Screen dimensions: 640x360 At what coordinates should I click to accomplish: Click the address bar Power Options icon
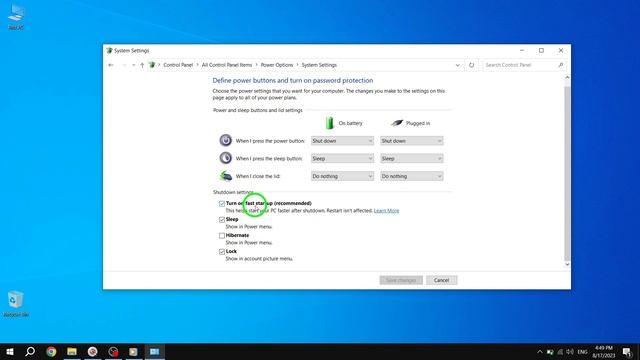pos(152,65)
